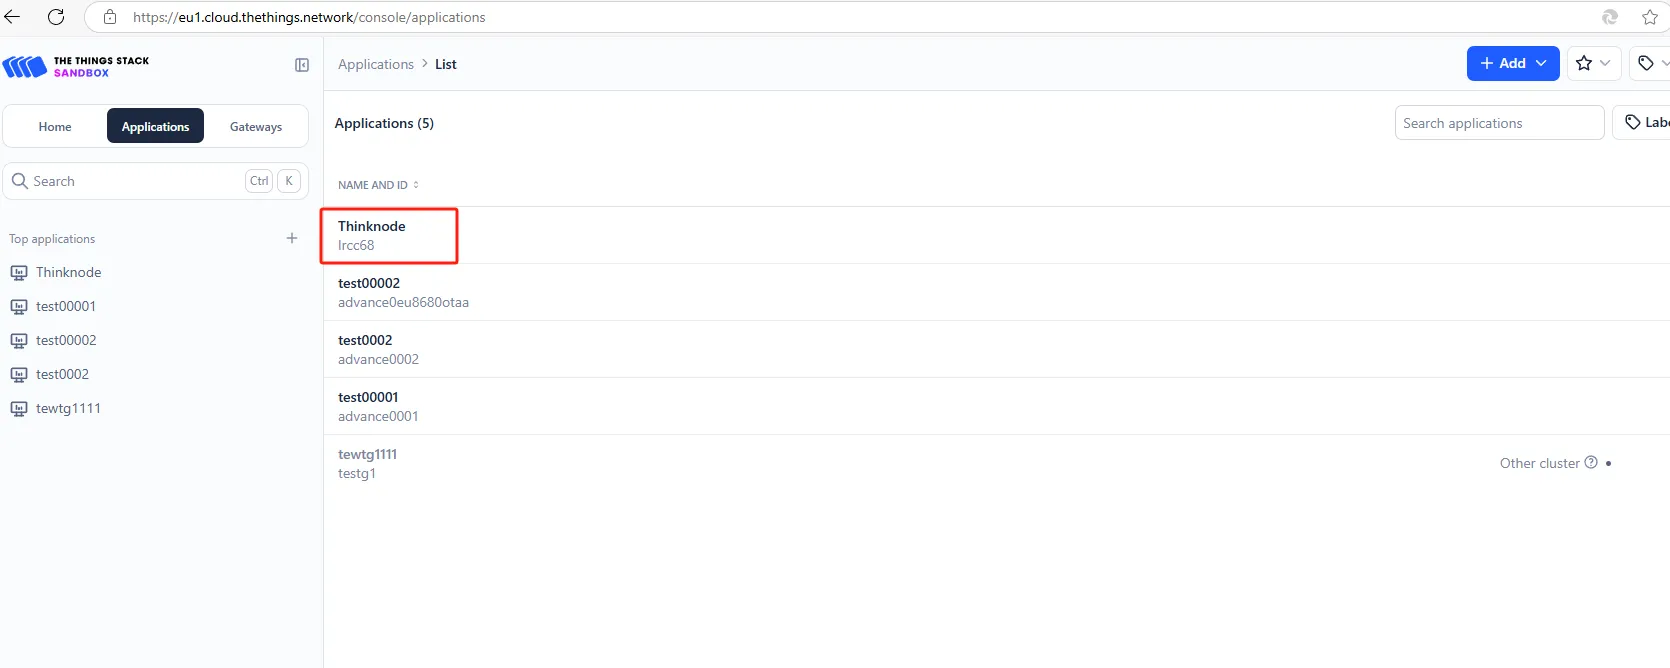The height and width of the screenshot is (668, 1670).
Task: Open the Labels filter button
Action: [x=1644, y=123]
